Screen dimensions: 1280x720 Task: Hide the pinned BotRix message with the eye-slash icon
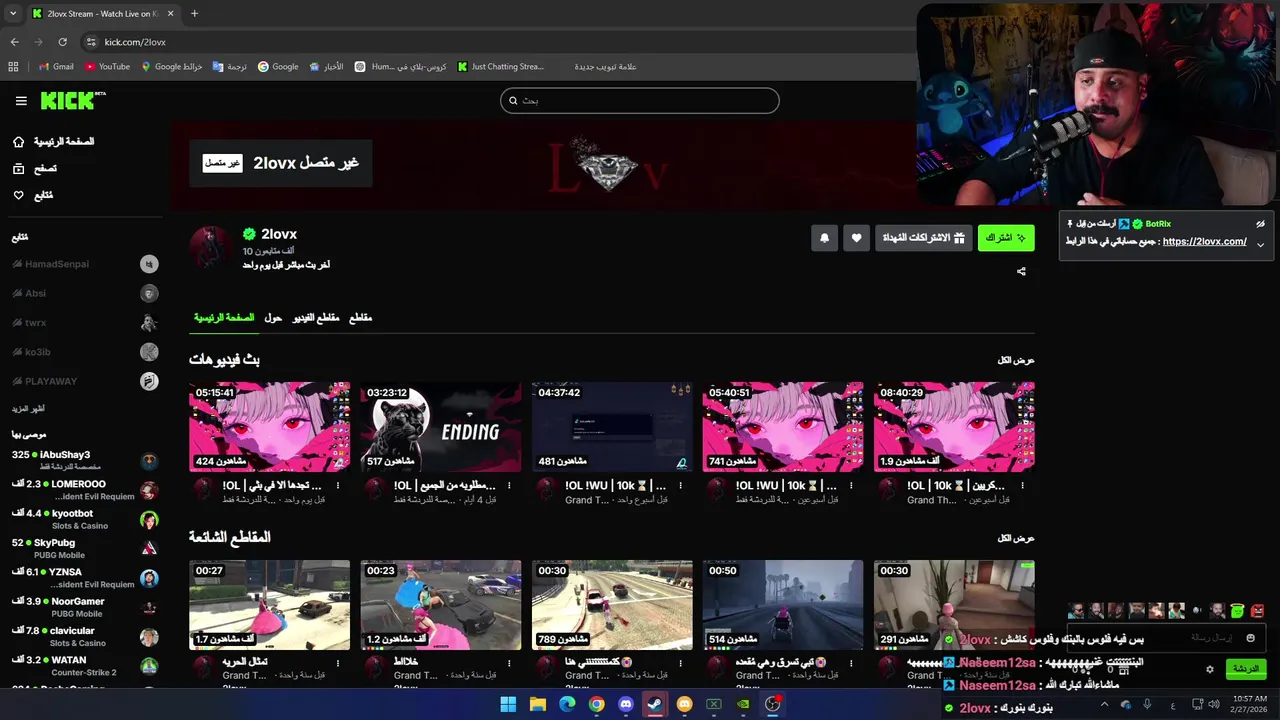(1260, 224)
